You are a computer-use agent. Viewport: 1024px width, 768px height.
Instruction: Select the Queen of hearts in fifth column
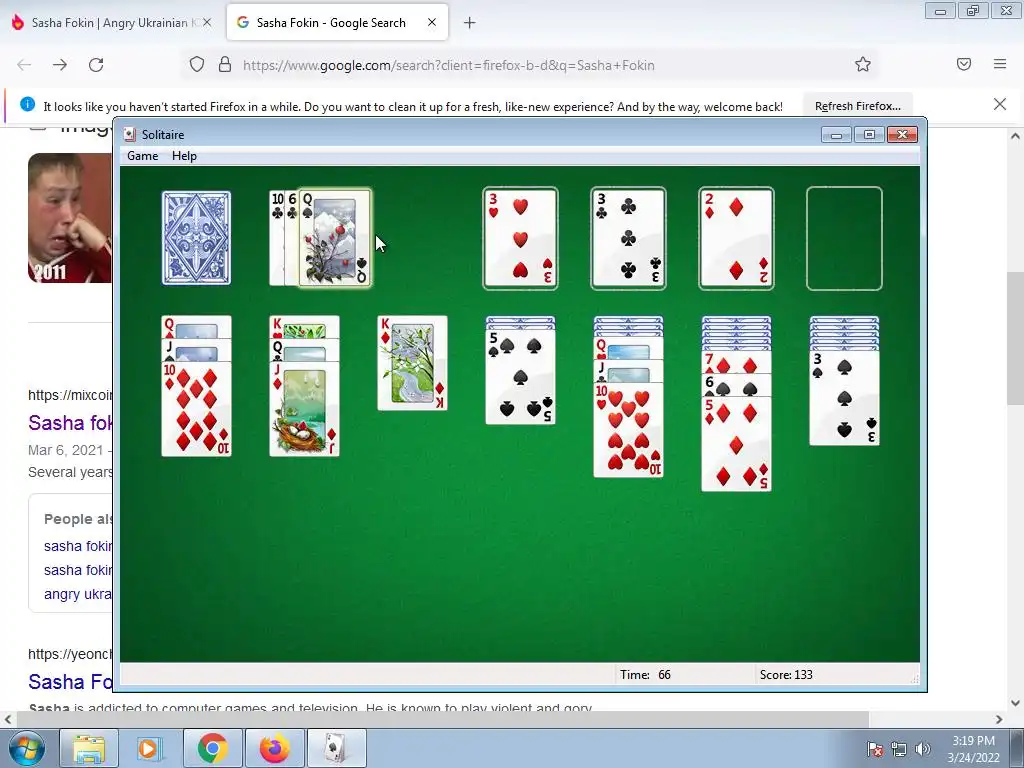tap(628, 349)
